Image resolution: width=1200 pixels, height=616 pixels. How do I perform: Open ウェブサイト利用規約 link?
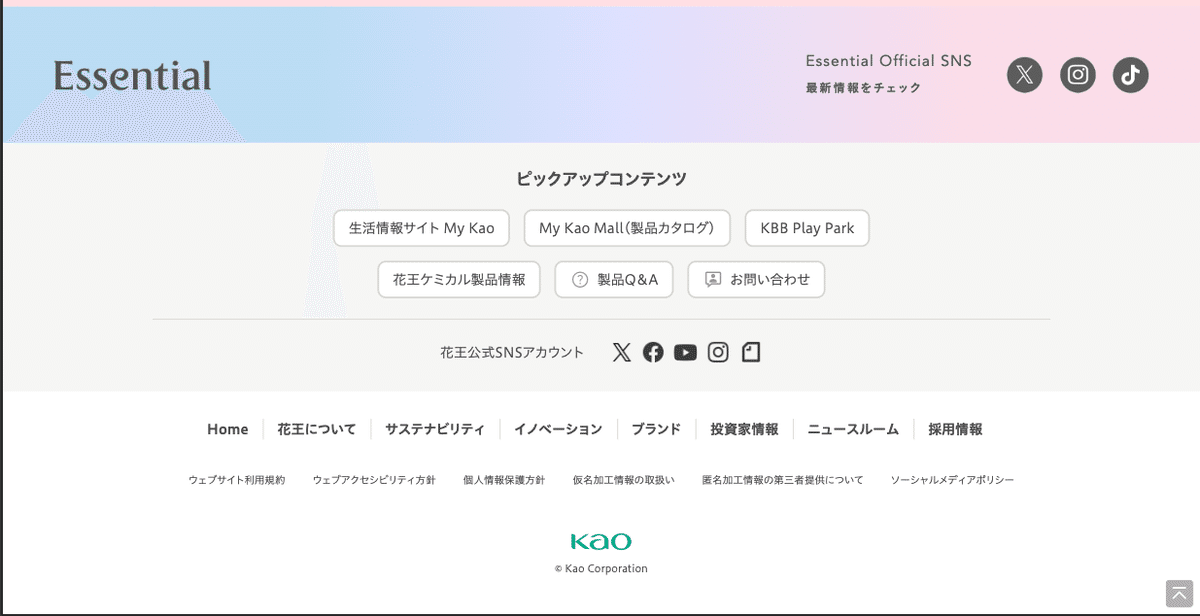237,480
